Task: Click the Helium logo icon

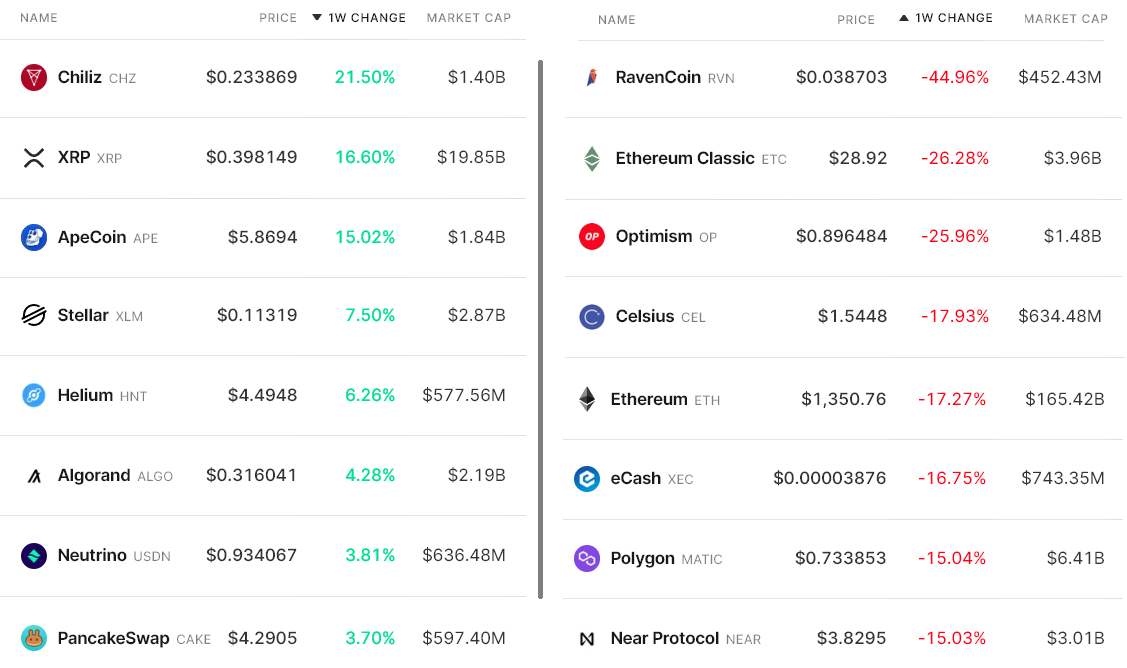Action: click(x=34, y=395)
